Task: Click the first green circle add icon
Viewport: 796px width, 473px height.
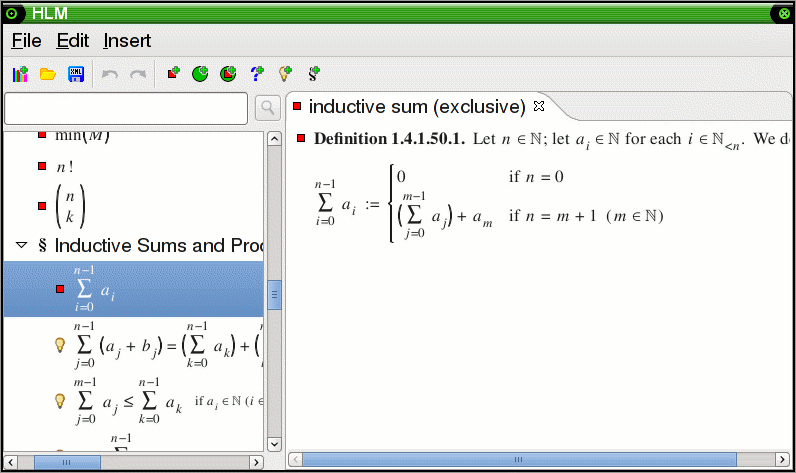Action: coord(201,74)
